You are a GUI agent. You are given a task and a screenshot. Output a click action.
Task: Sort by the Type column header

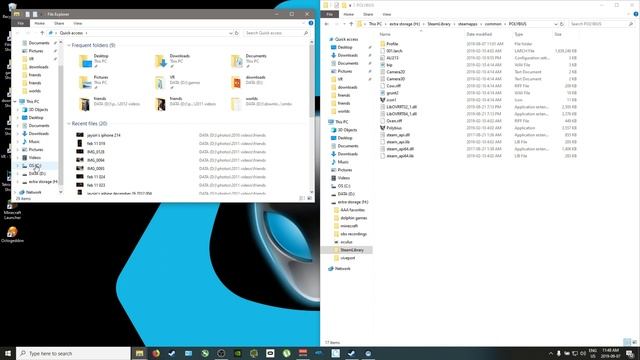(x=519, y=34)
